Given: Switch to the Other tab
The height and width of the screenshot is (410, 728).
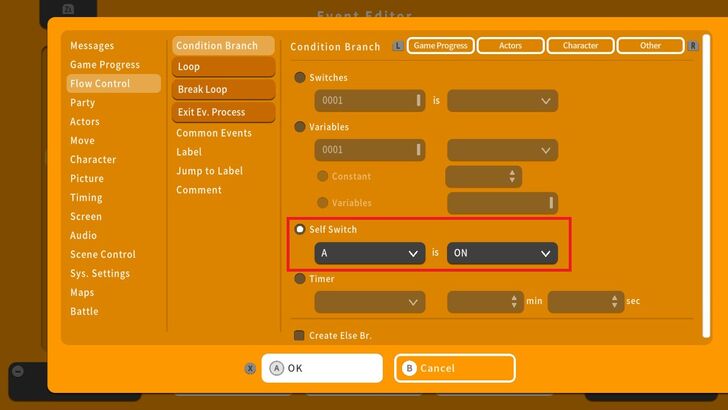Looking at the screenshot, I should pos(650,46).
